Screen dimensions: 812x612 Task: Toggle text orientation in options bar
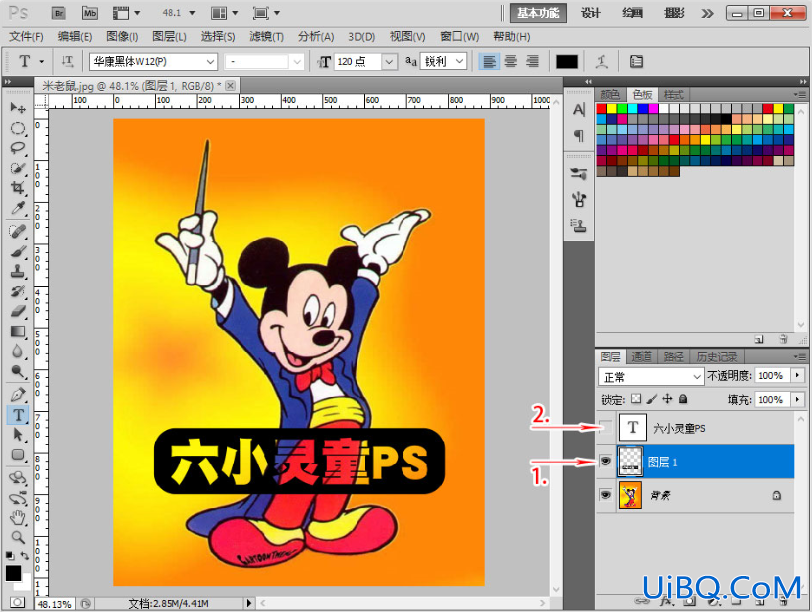point(67,62)
